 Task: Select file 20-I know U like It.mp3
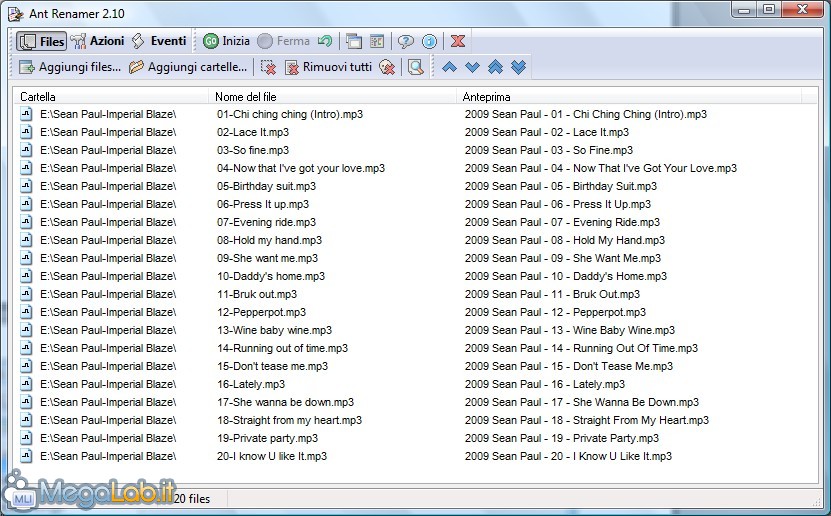(272, 457)
